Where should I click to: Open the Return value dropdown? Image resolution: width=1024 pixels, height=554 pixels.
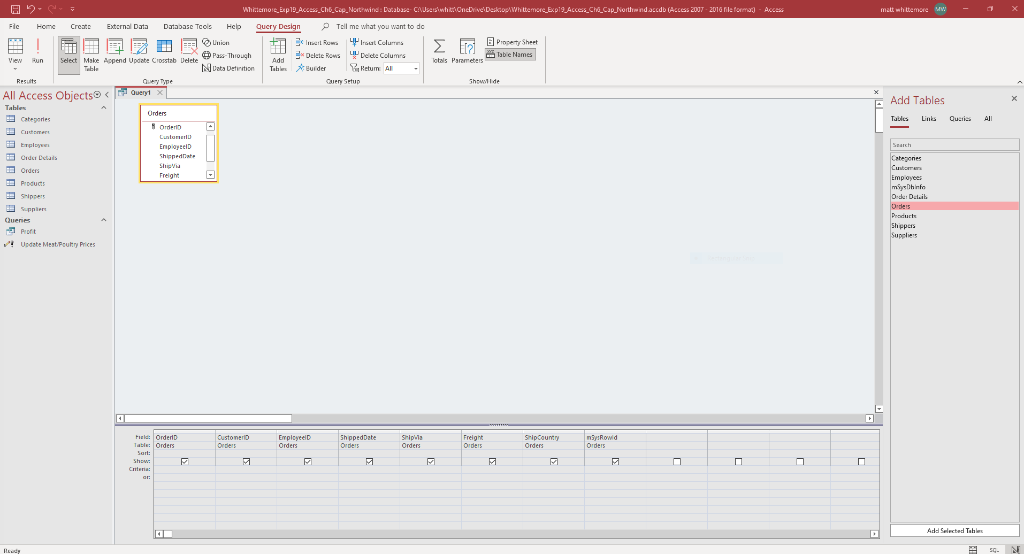tap(415, 69)
